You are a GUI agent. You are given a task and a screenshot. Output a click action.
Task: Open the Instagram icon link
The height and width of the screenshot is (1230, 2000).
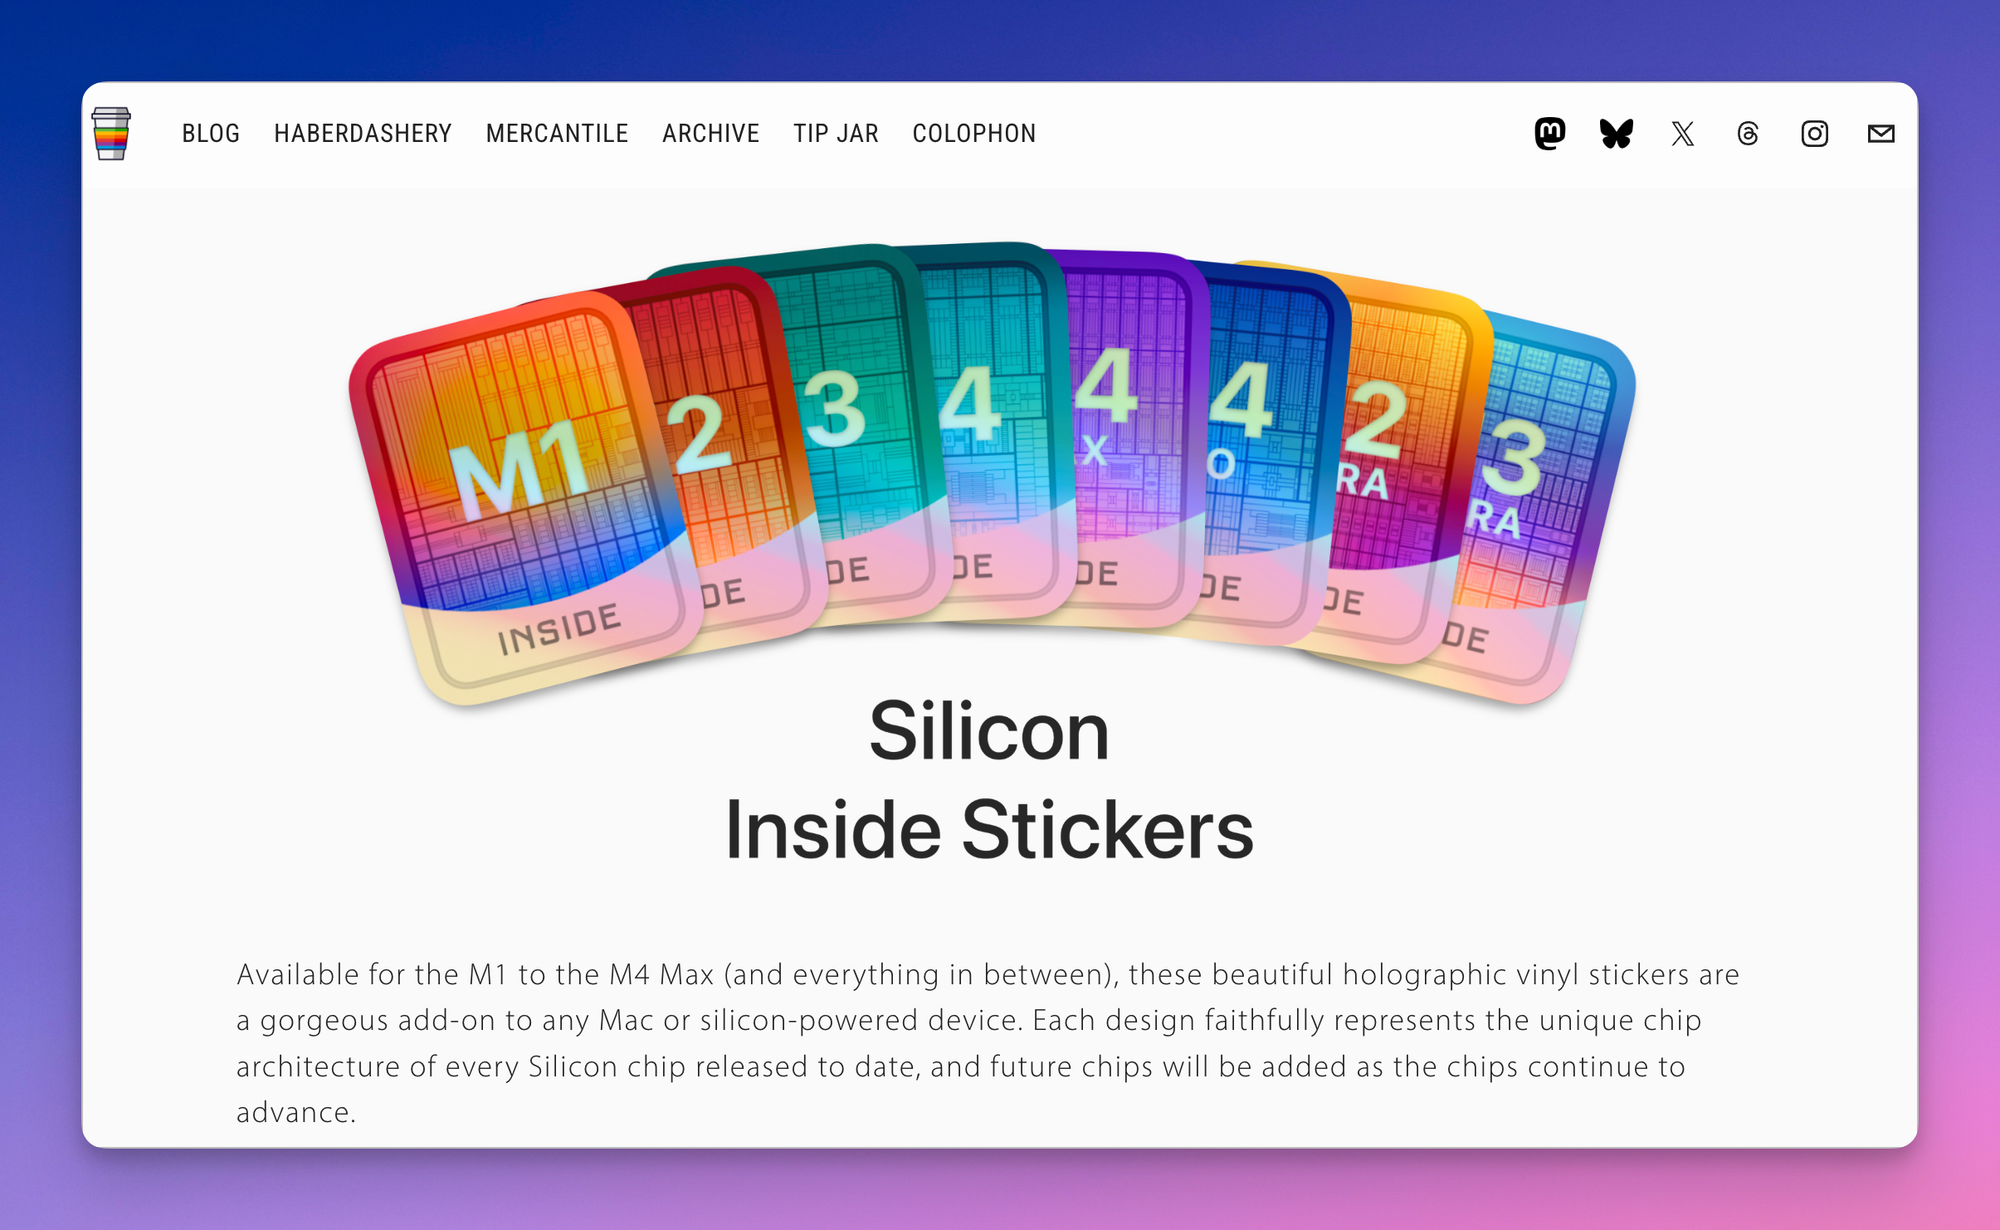(1814, 133)
